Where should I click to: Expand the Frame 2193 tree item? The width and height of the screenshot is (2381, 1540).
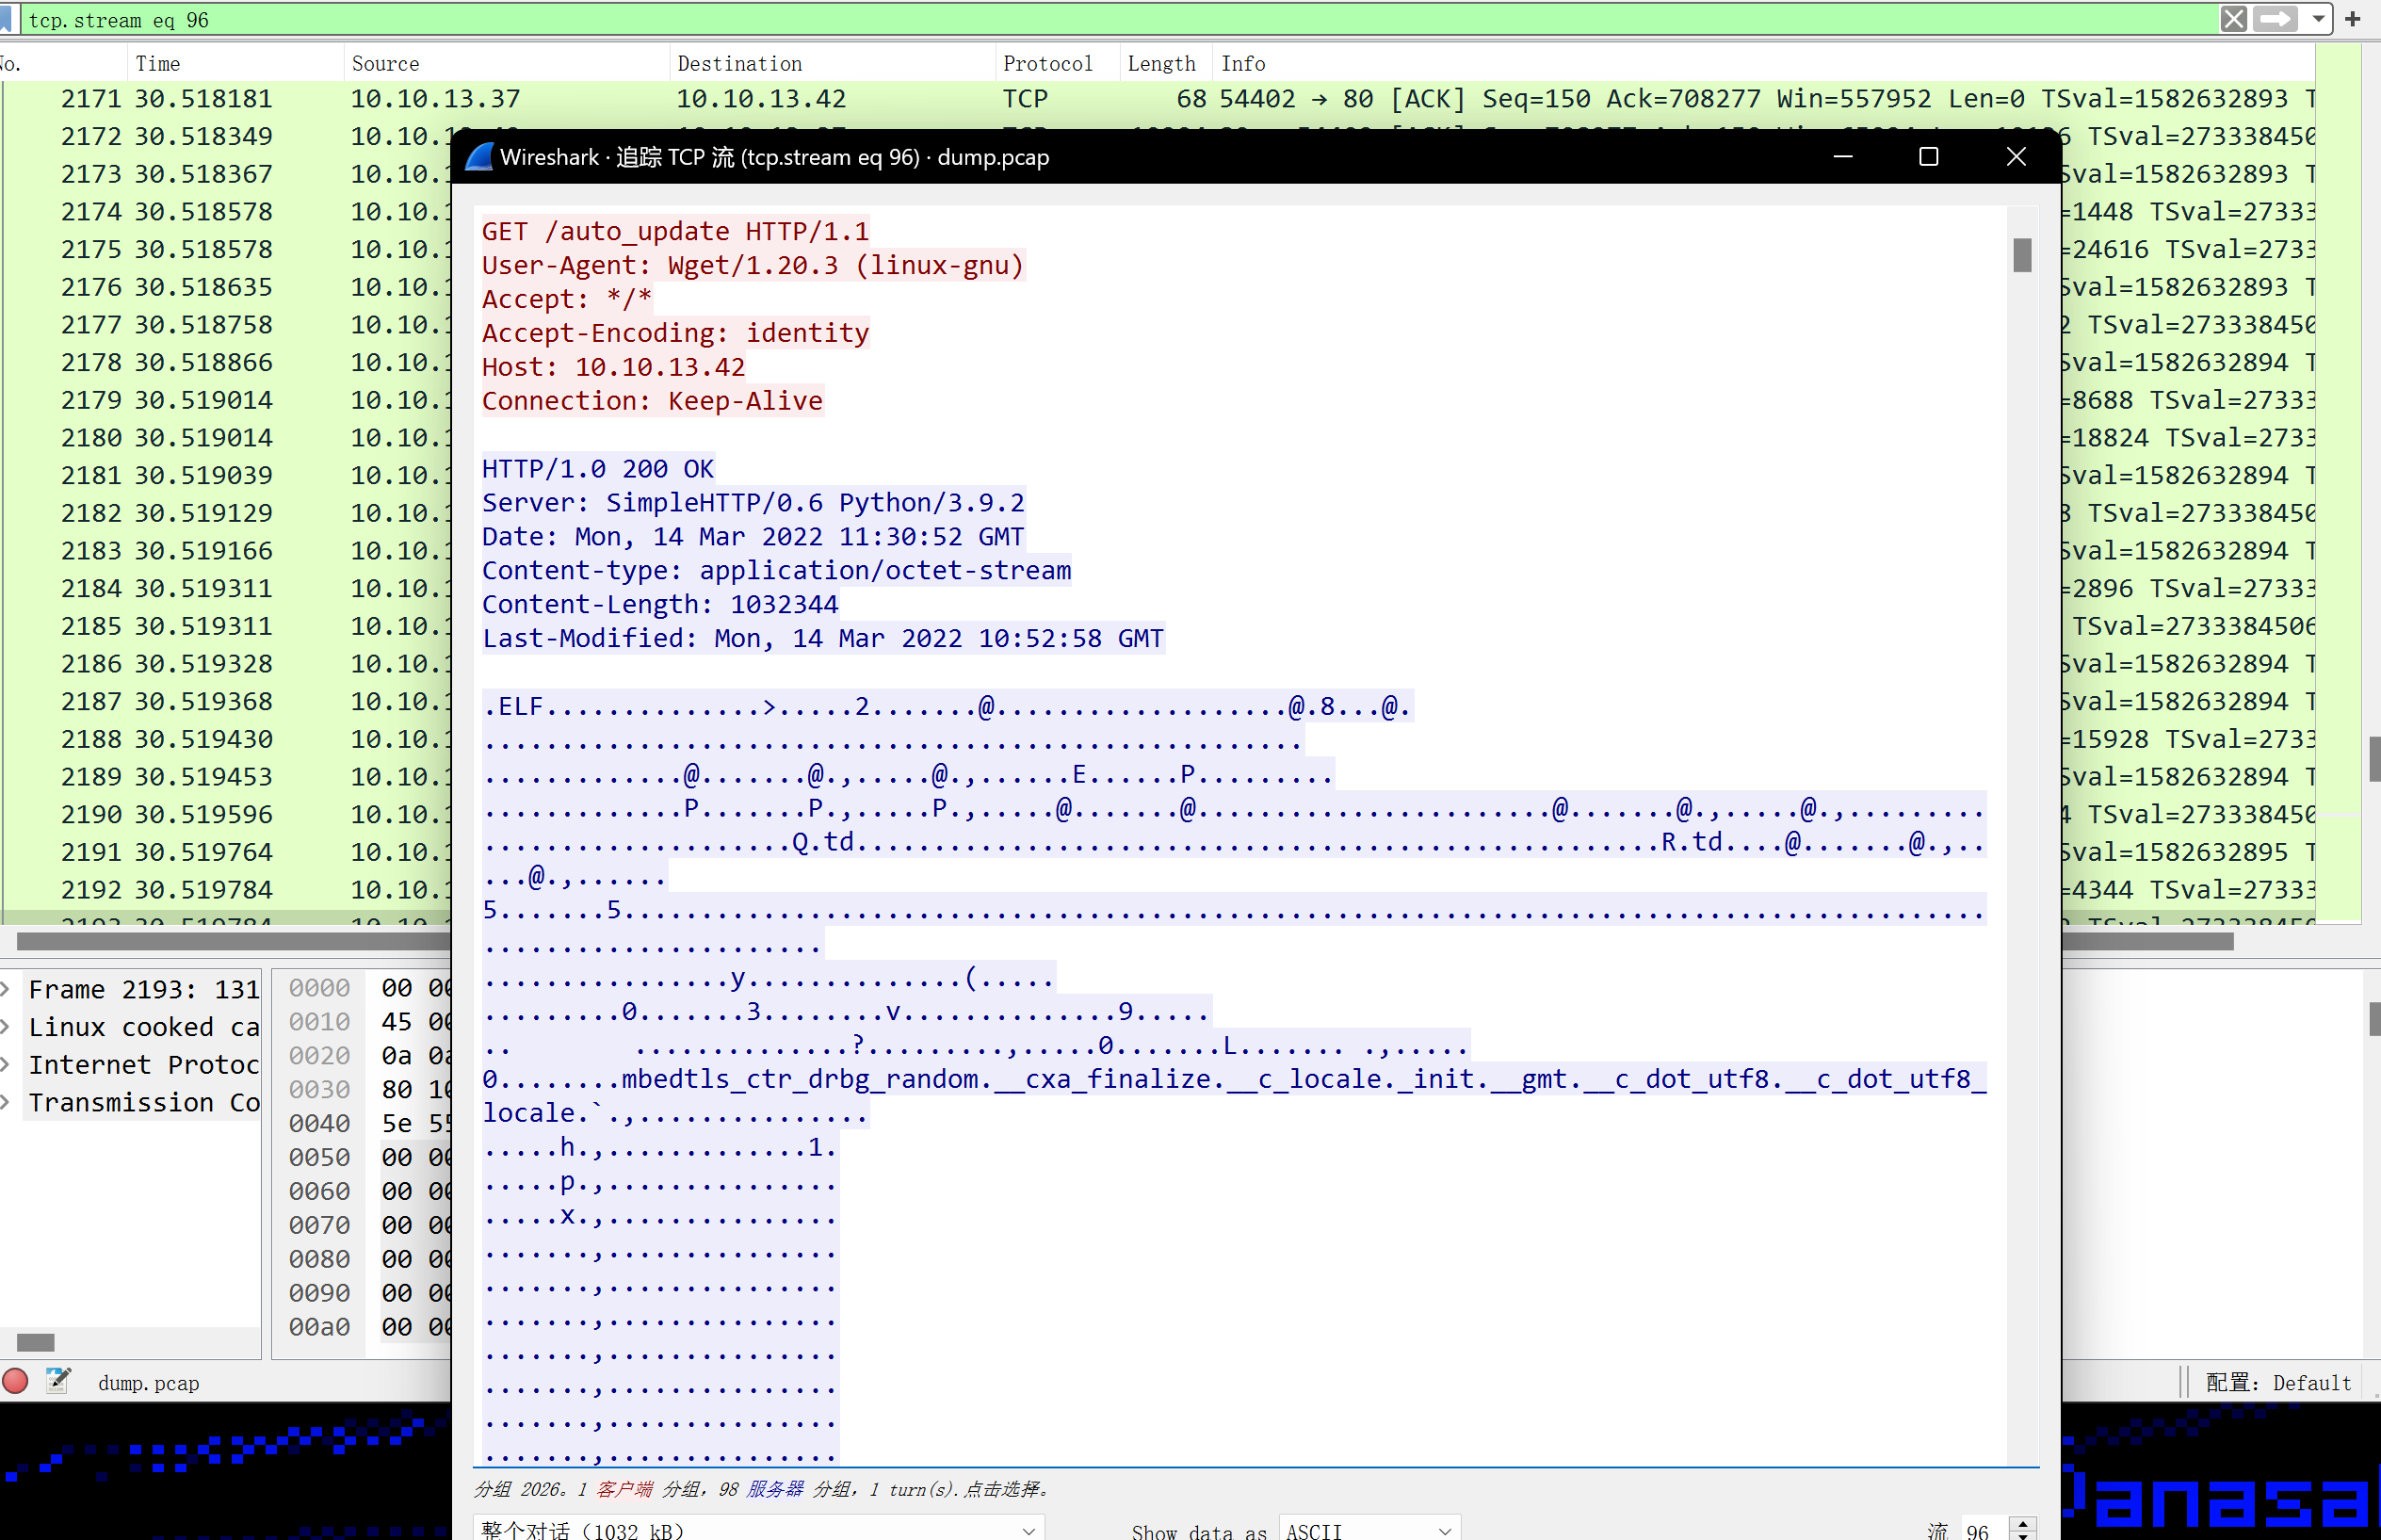click(x=7, y=989)
